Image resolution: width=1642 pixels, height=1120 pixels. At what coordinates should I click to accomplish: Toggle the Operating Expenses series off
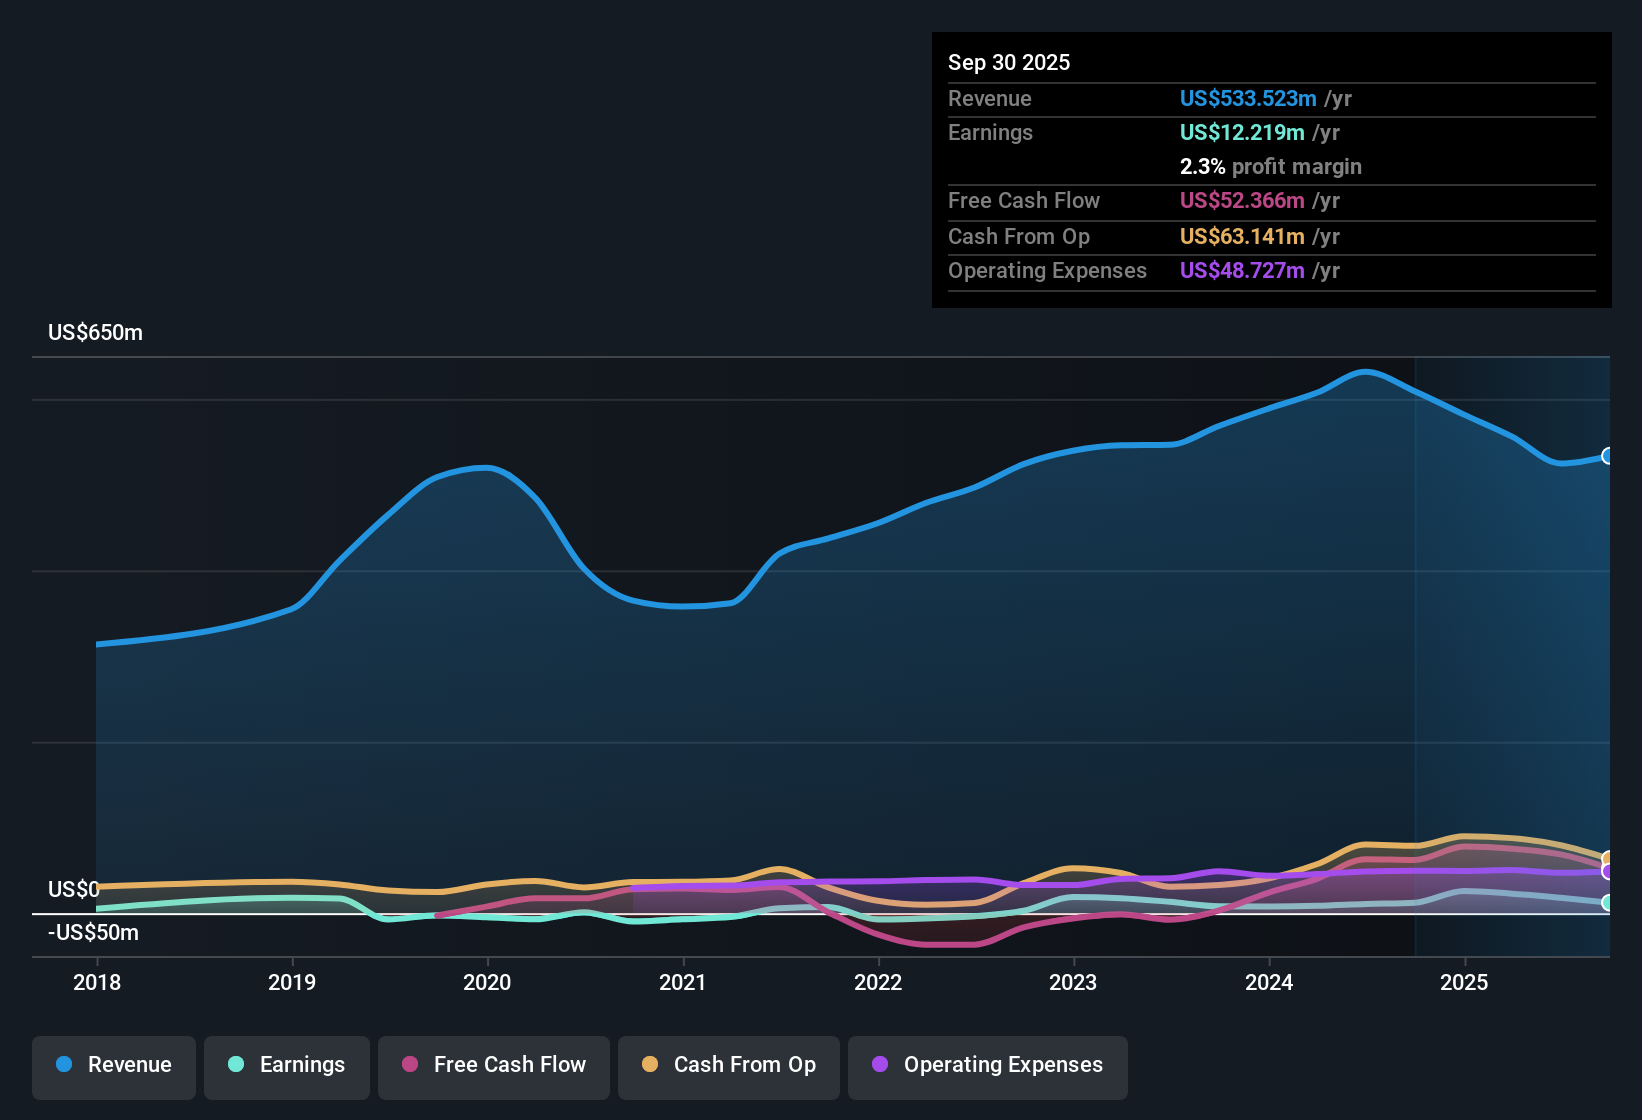(987, 1067)
